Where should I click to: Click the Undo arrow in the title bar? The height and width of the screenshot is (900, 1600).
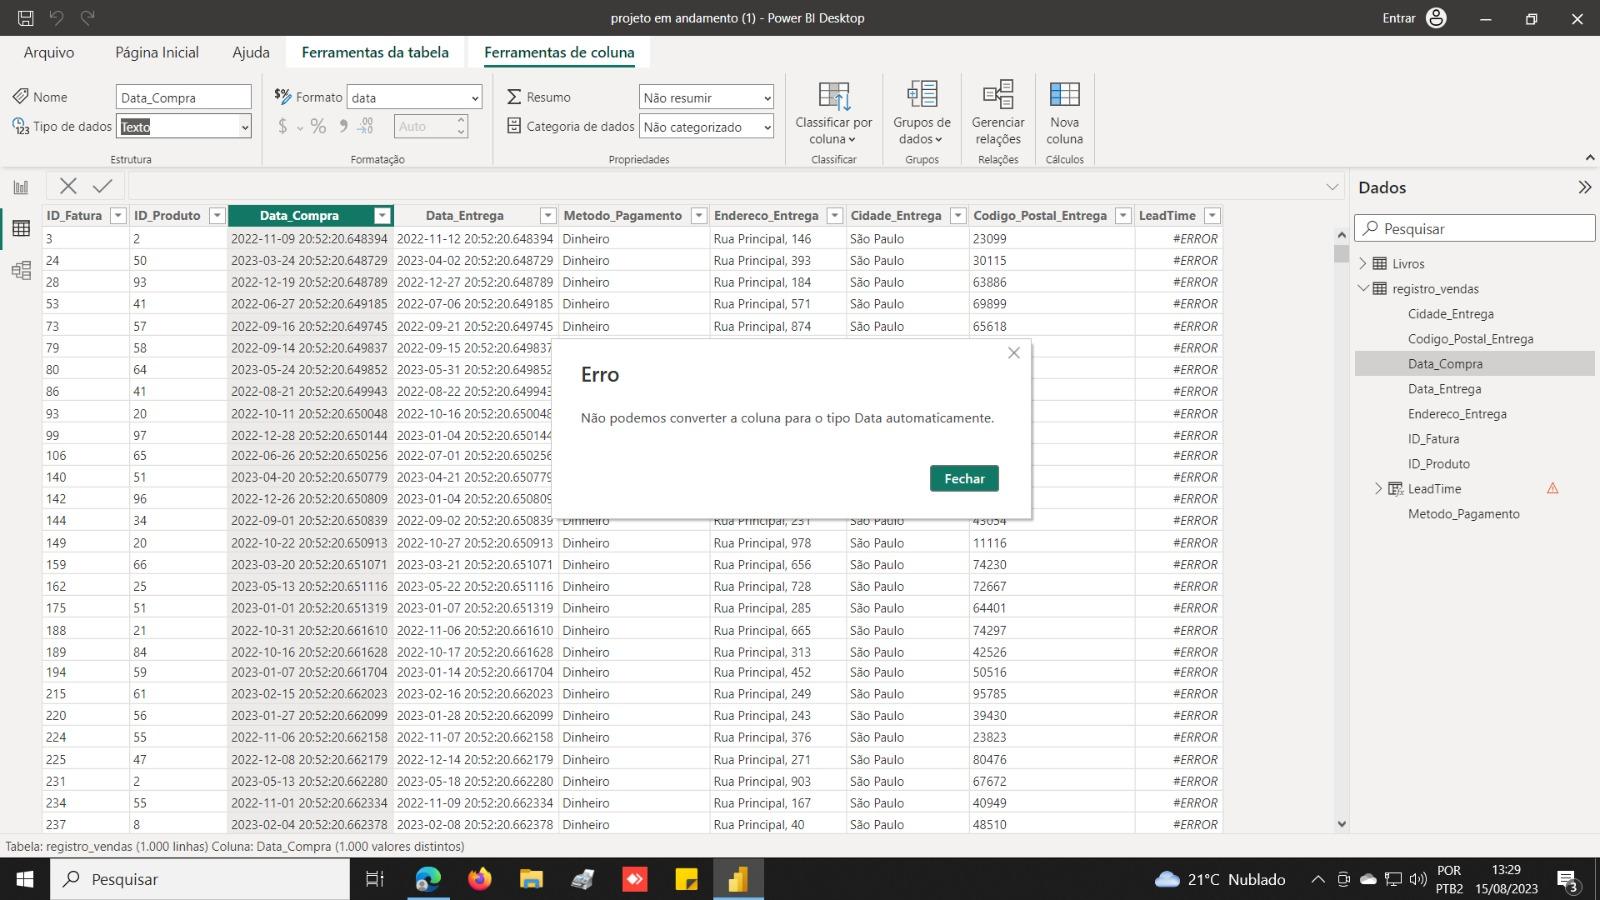[57, 18]
